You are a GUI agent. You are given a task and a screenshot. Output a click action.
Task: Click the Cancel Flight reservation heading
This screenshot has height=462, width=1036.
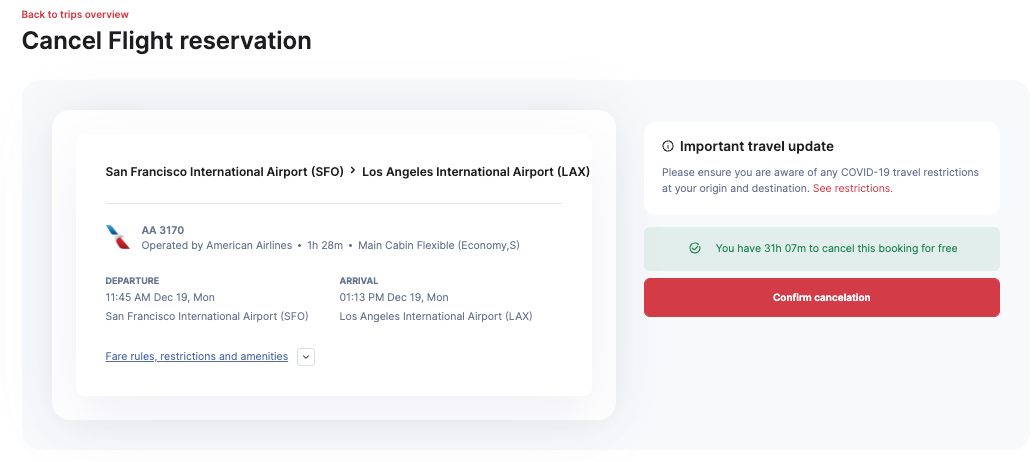click(x=166, y=41)
